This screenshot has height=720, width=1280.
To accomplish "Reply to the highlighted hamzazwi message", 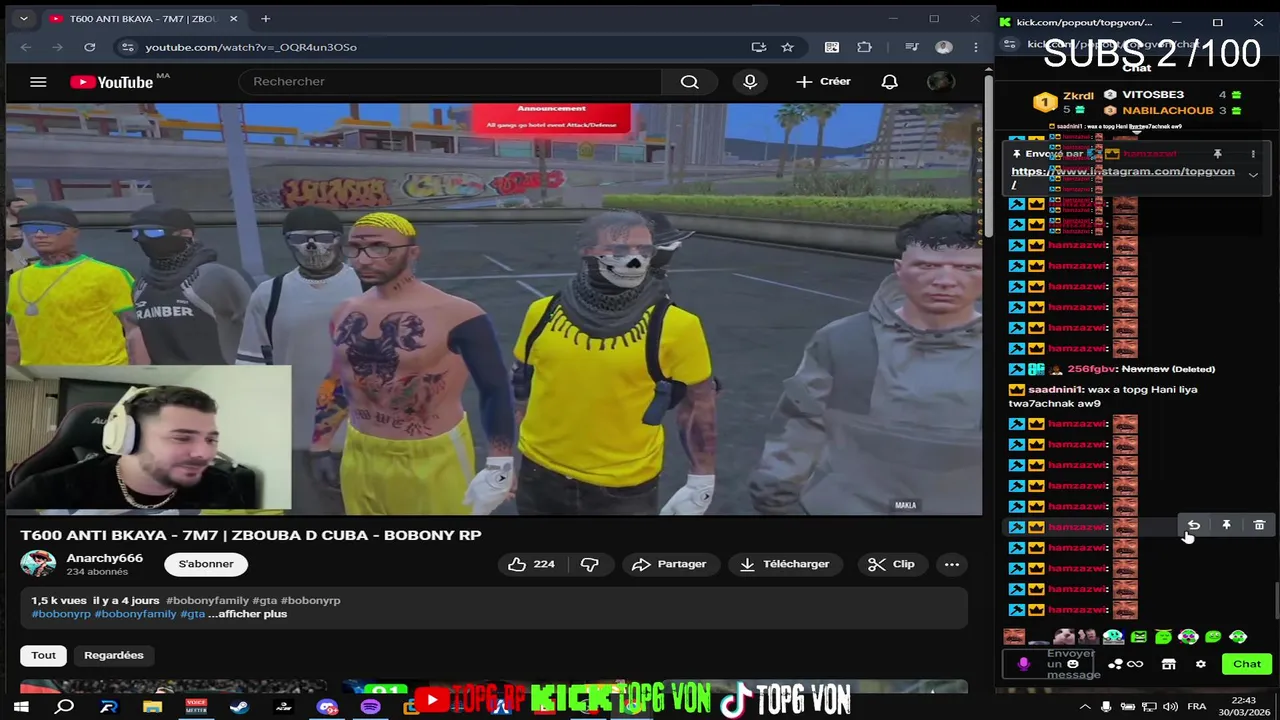I will pos(1193,525).
